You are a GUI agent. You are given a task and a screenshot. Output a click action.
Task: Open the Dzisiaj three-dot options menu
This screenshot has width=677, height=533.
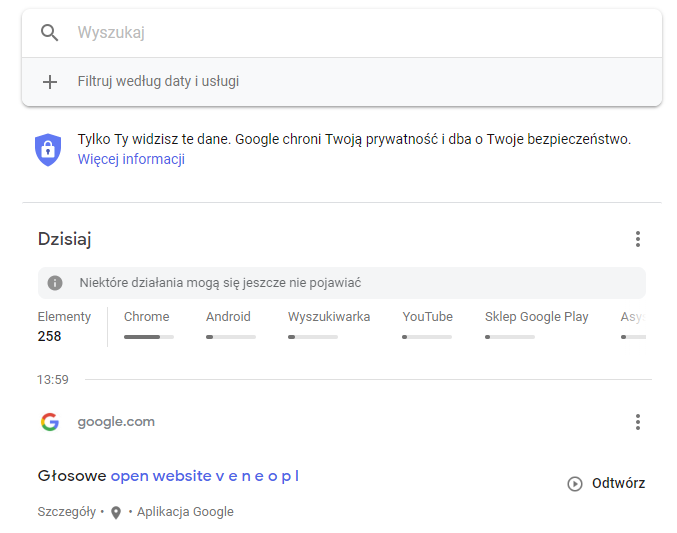[x=637, y=239]
